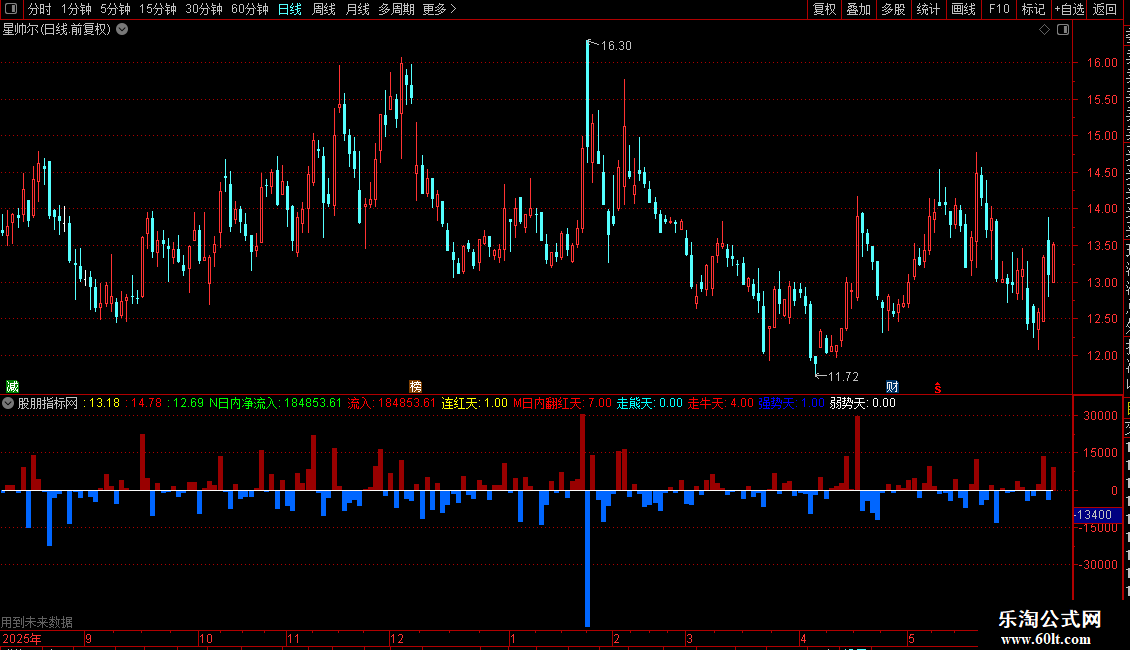Image resolution: width=1130 pixels, height=650 pixels.
Task: Click the diamond icon in chart header
Action: pos(1044,30)
